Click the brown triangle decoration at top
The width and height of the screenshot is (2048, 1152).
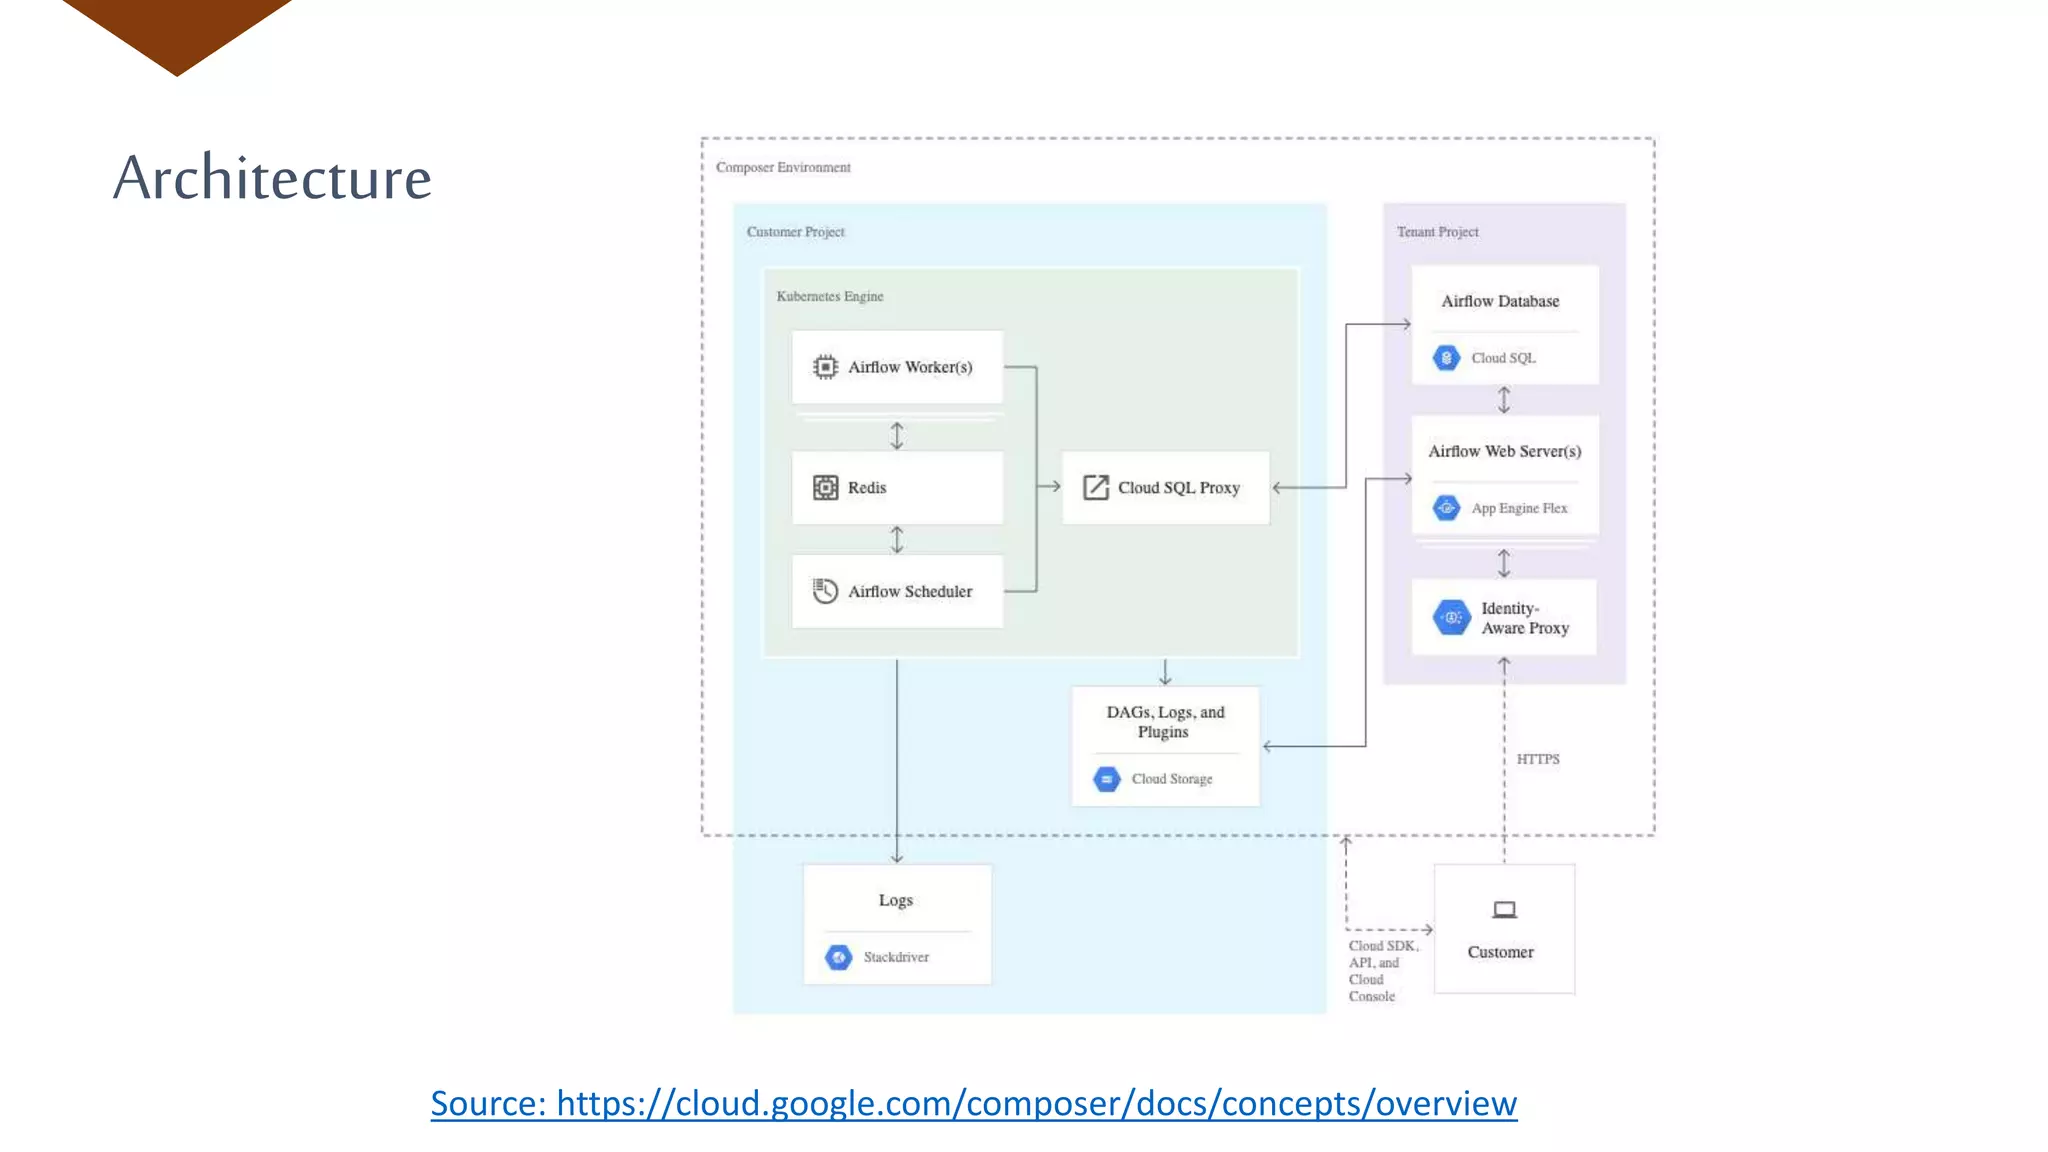pos(177,30)
